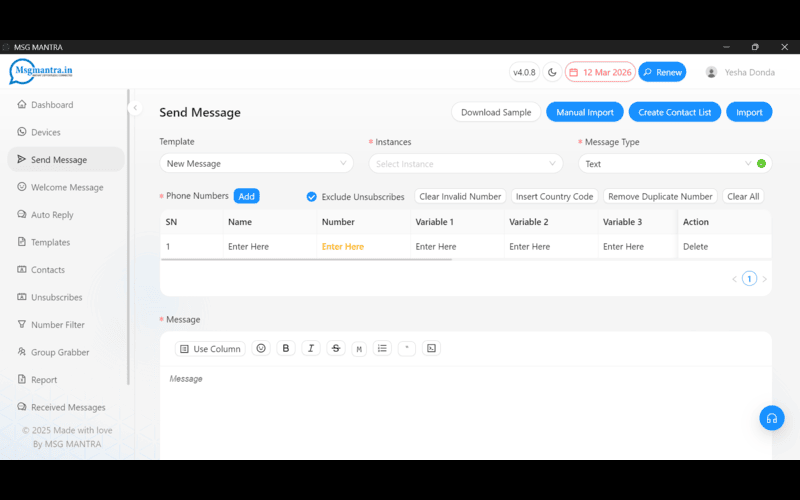Click the Create Contact List button
800x500 pixels.
point(674,112)
